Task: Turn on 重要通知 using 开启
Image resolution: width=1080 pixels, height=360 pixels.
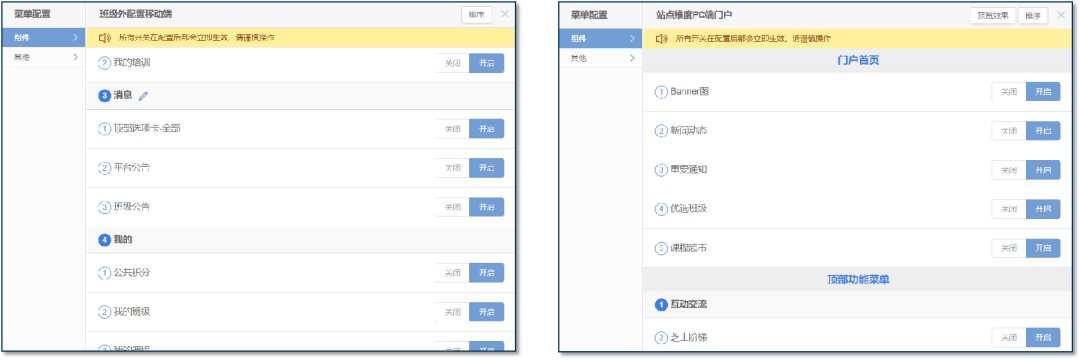Action: pyautogui.click(x=1043, y=170)
